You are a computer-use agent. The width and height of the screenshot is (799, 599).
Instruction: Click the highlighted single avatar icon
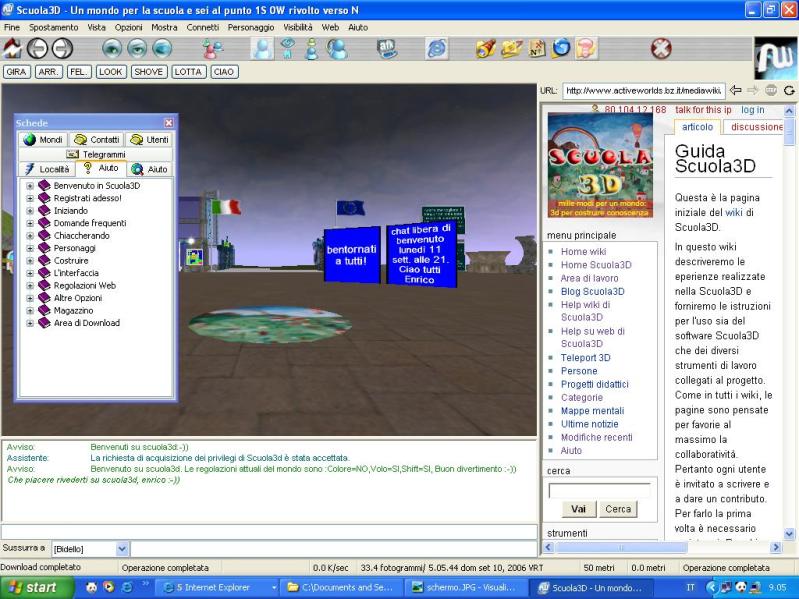(262, 48)
